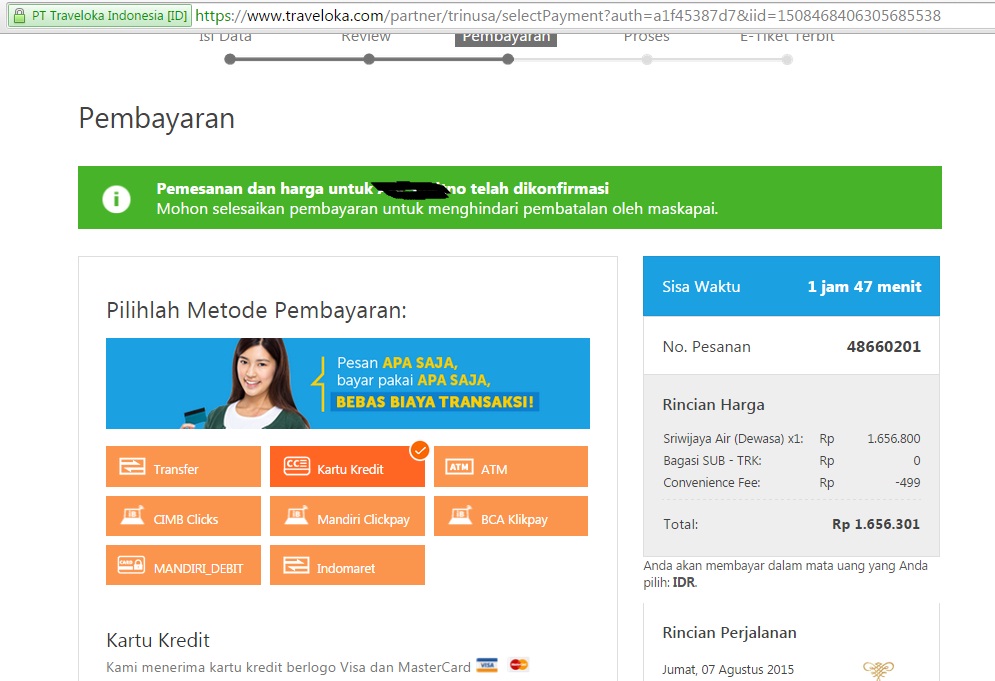
Task: Click the Rincian Harga heading
Action: (x=713, y=405)
